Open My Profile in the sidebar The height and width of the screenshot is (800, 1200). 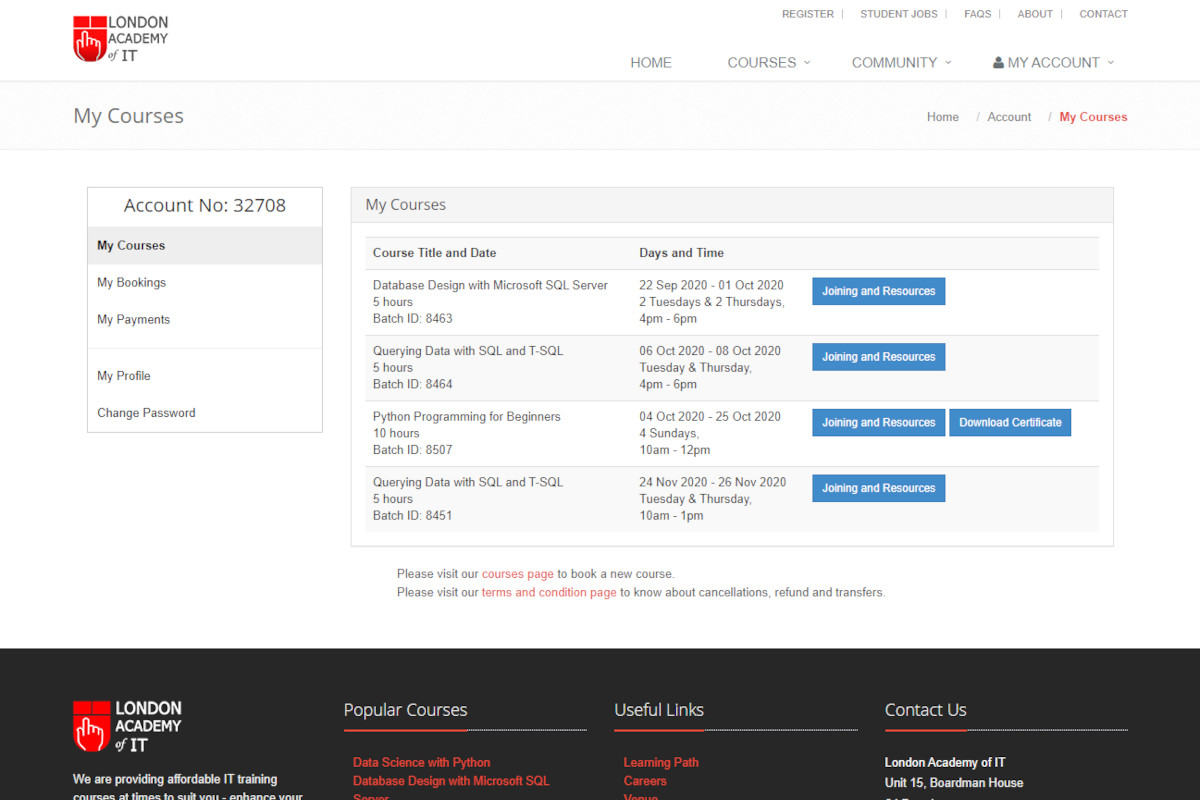pos(124,376)
